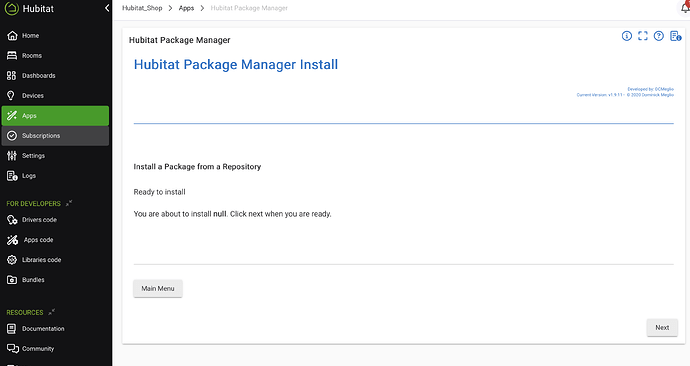
Task: Click the Drivers code icon
Action: tap(12, 220)
